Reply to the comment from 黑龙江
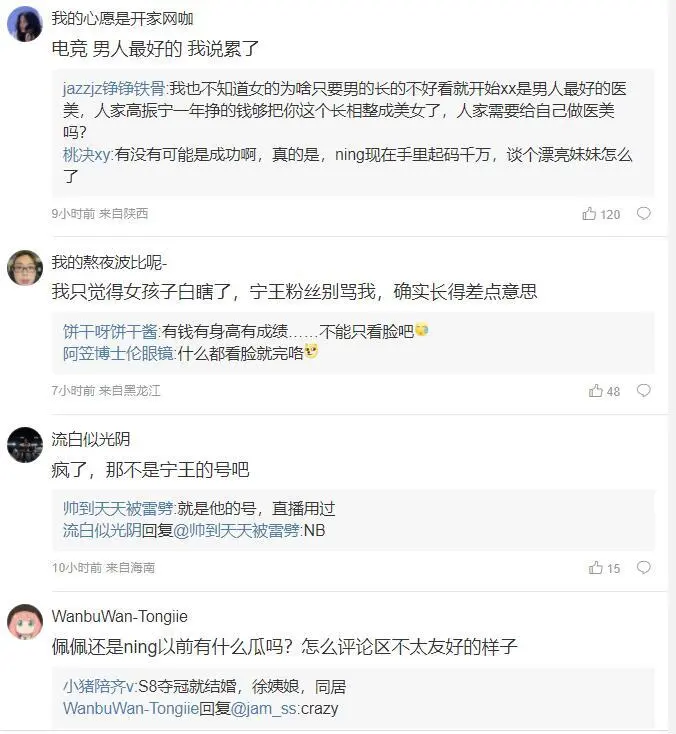676x734 pixels. click(x=644, y=391)
